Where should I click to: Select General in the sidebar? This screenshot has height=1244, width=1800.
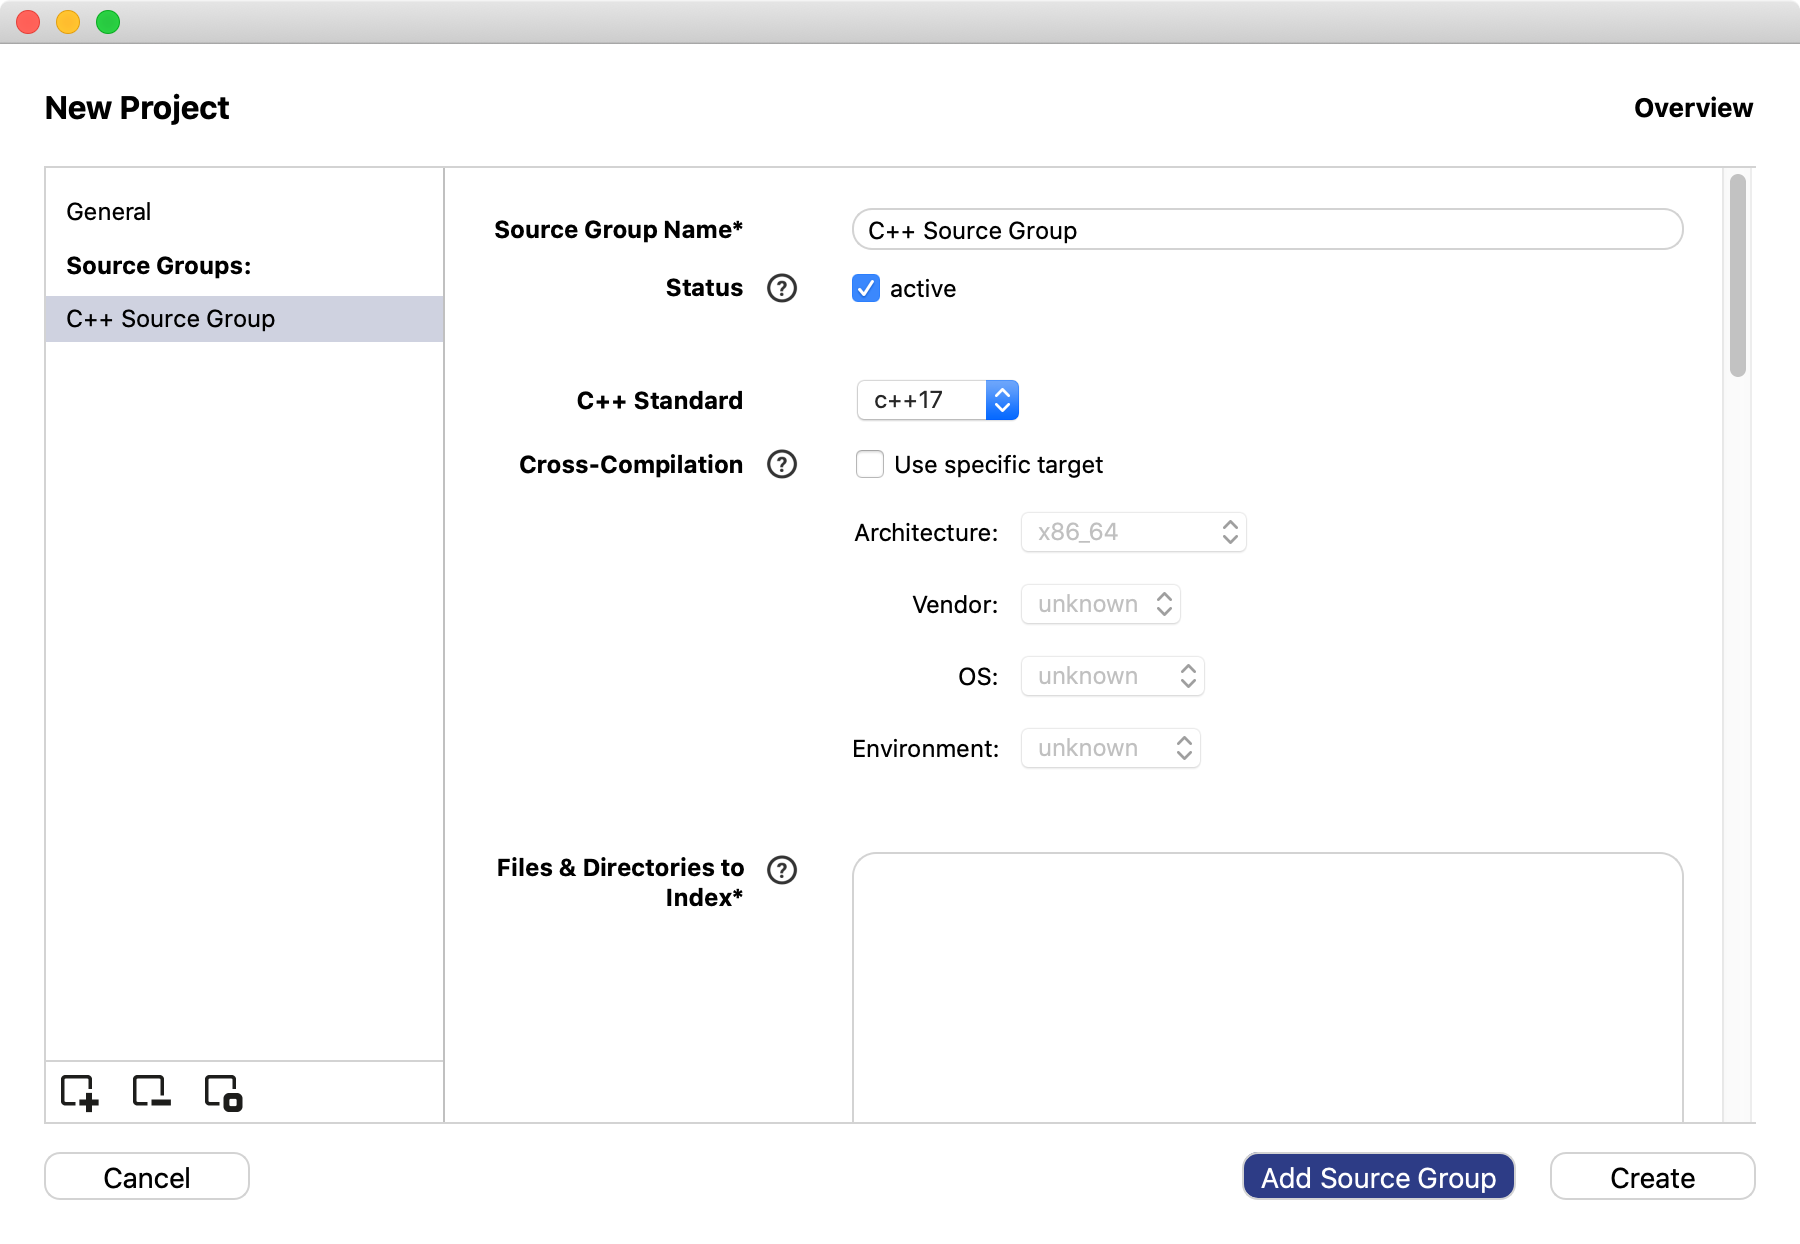pos(109,212)
